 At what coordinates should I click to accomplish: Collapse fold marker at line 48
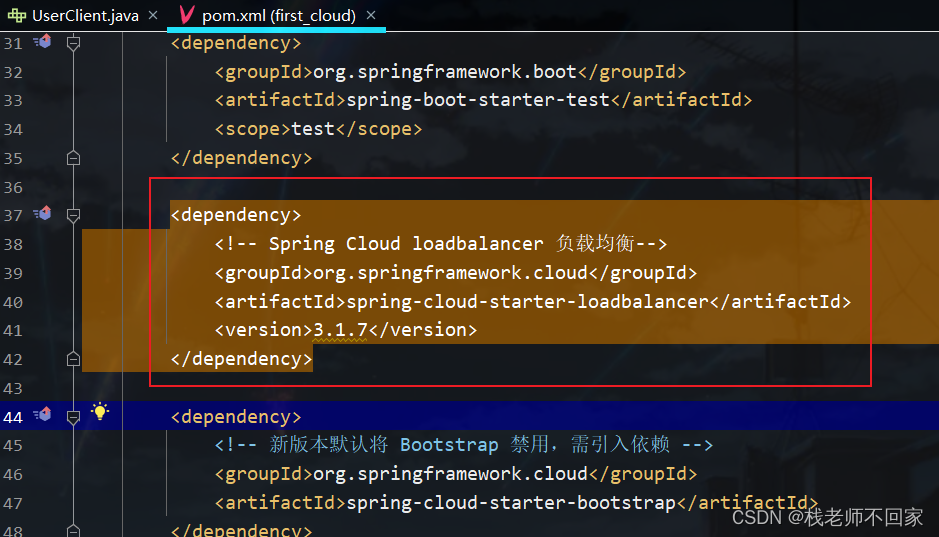point(73,530)
